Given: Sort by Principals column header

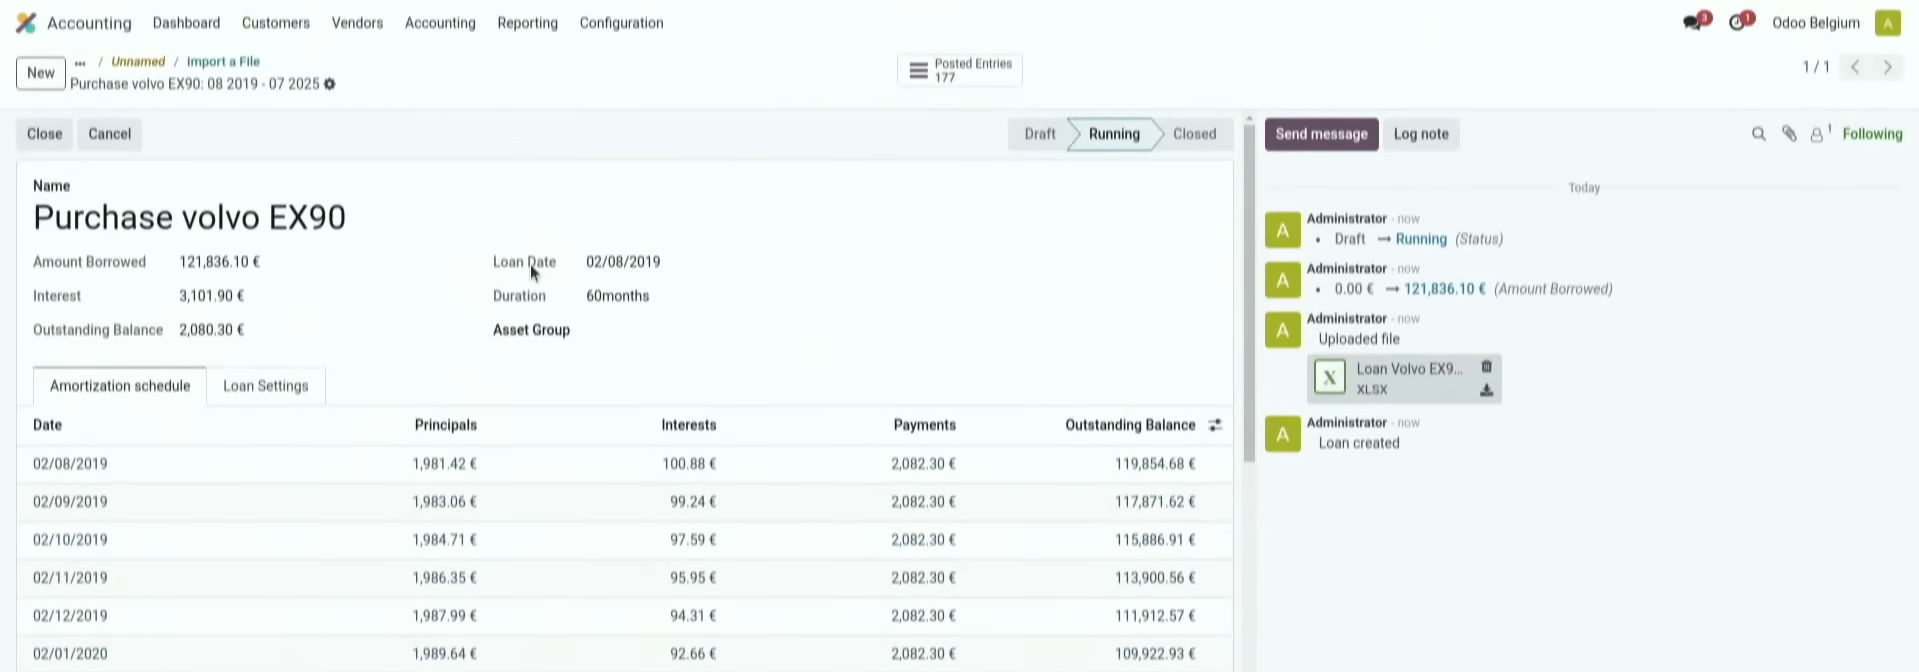Looking at the screenshot, I should tap(445, 425).
